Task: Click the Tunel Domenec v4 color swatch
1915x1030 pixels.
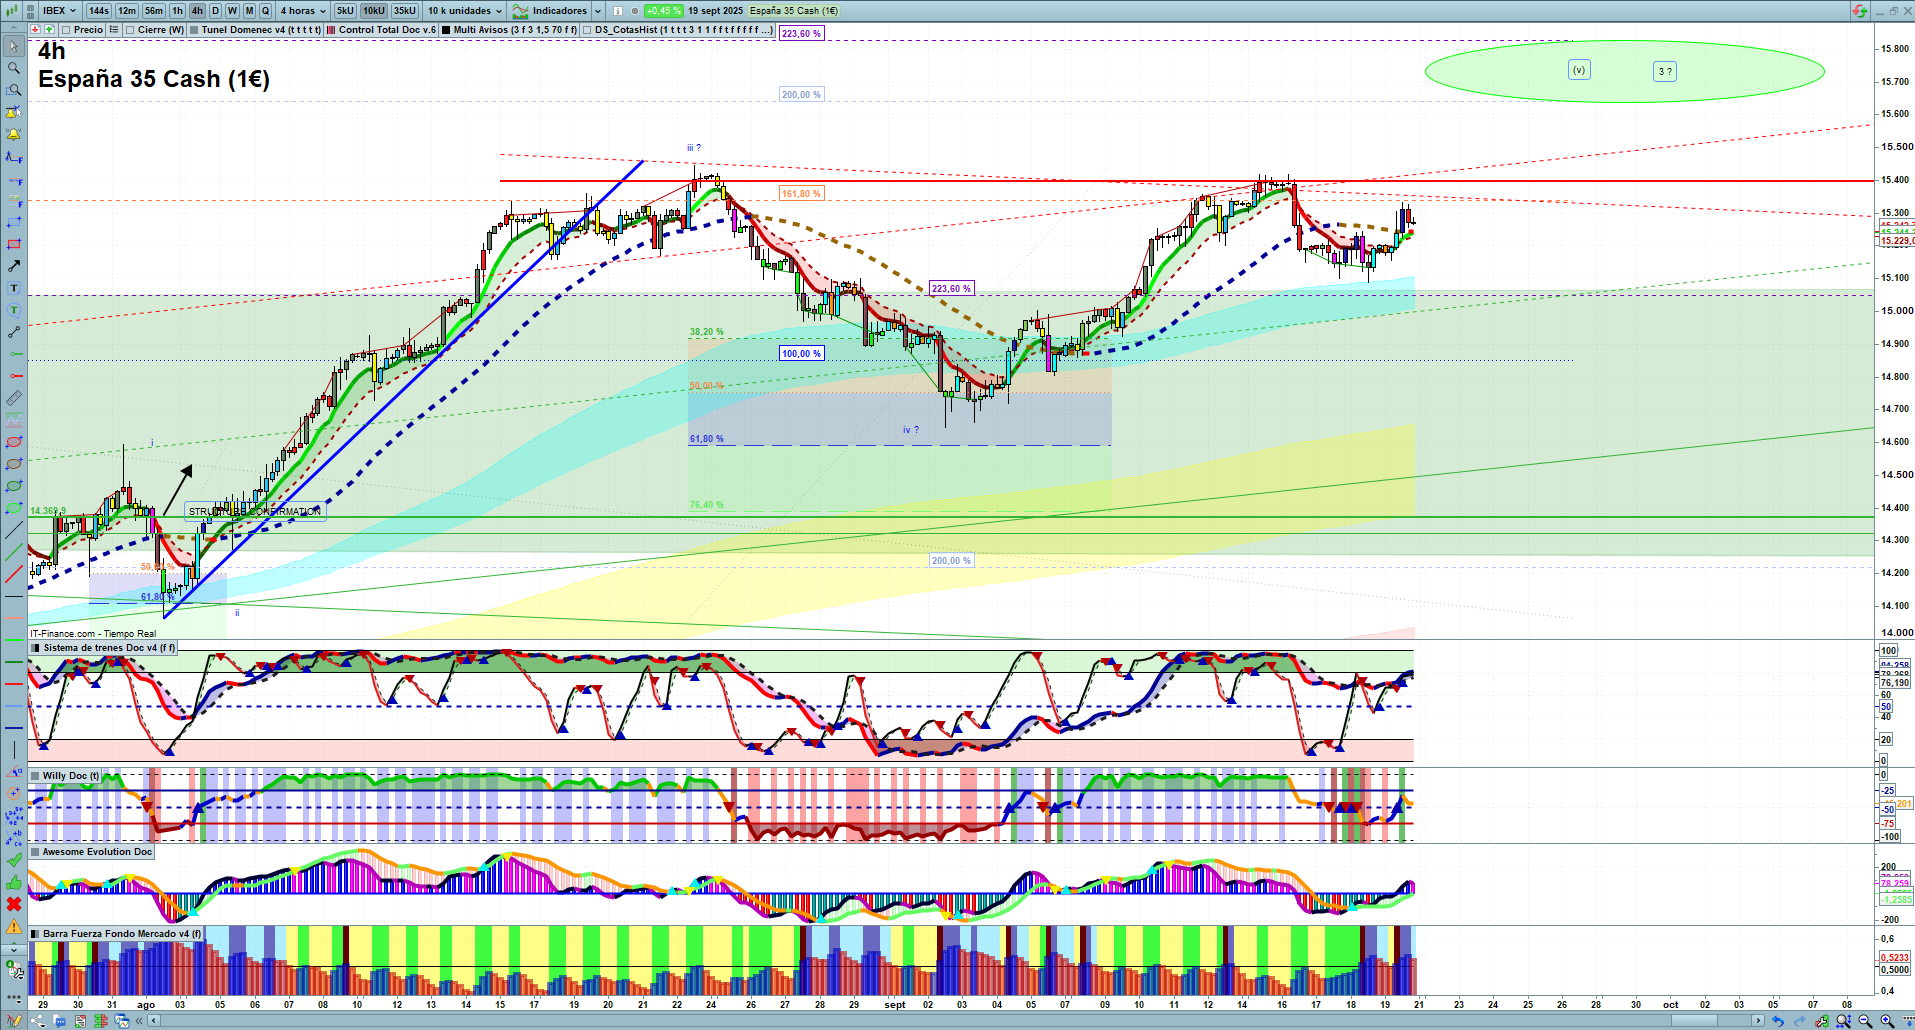Action: pos(194,30)
